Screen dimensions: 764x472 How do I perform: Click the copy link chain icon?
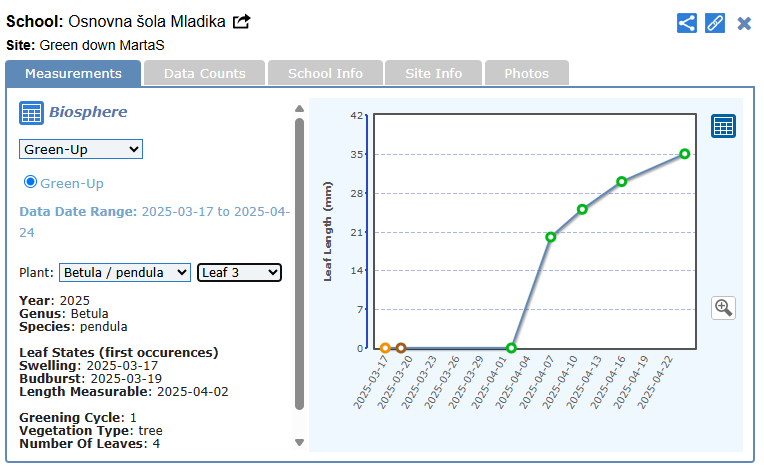point(715,23)
